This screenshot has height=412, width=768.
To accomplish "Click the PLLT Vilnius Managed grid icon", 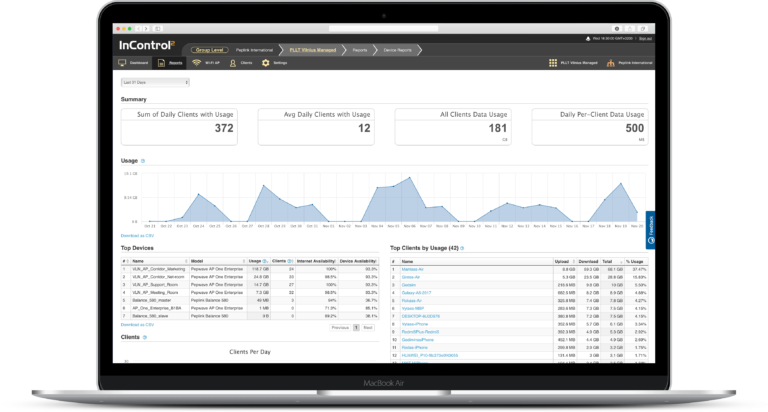I will coord(553,63).
